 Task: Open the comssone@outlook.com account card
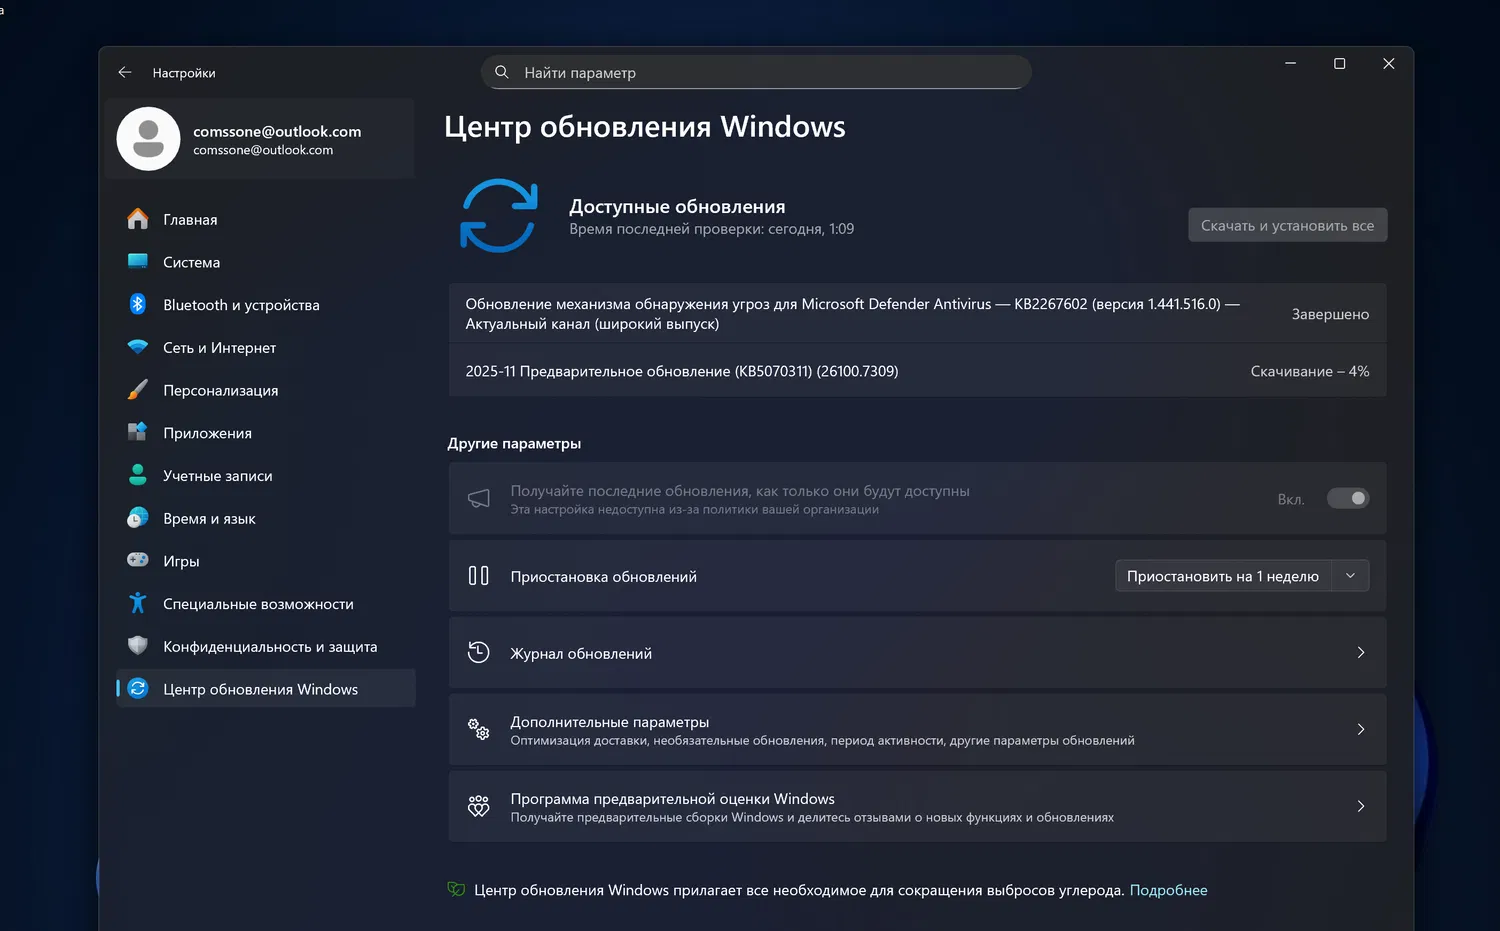click(x=260, y=139)
